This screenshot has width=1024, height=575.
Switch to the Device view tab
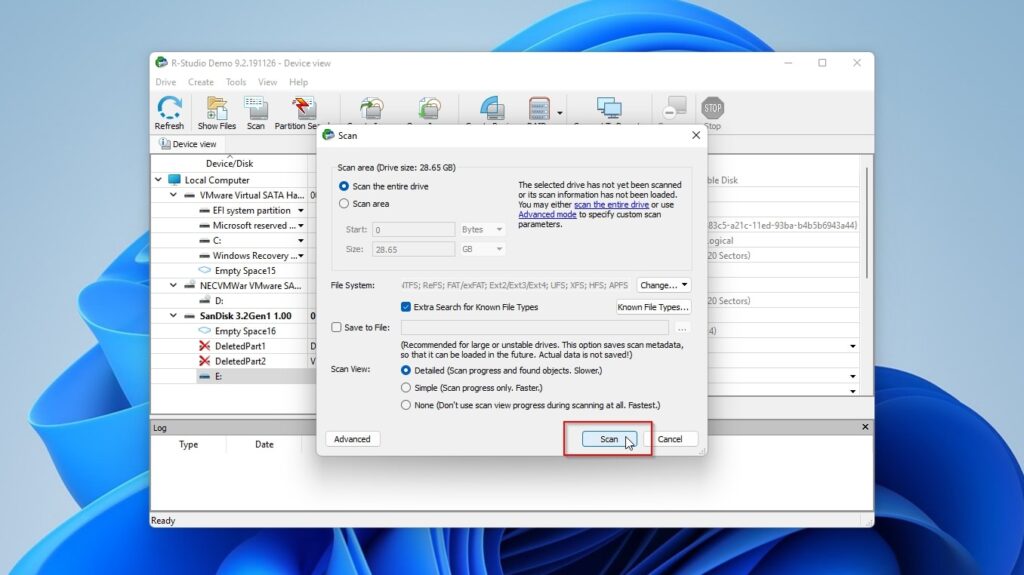point(187,144)
